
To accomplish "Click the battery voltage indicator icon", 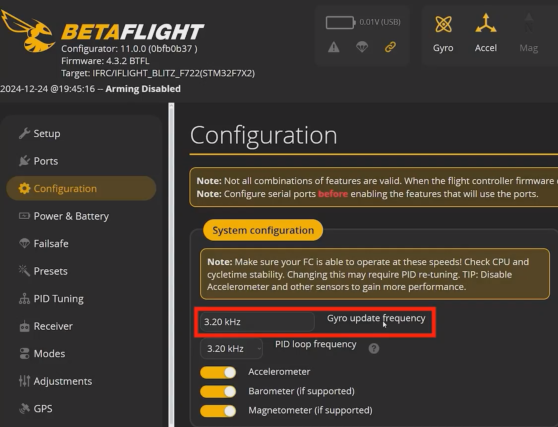I will pos(341,22).
